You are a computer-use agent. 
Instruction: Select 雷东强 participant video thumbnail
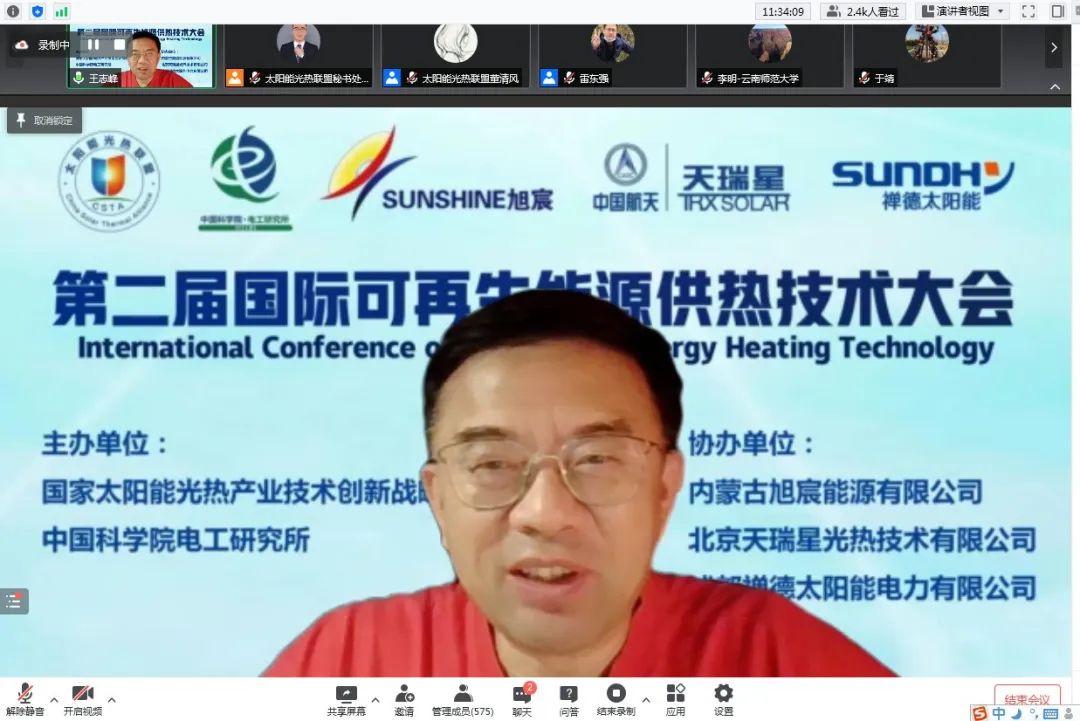coord(612,56)
